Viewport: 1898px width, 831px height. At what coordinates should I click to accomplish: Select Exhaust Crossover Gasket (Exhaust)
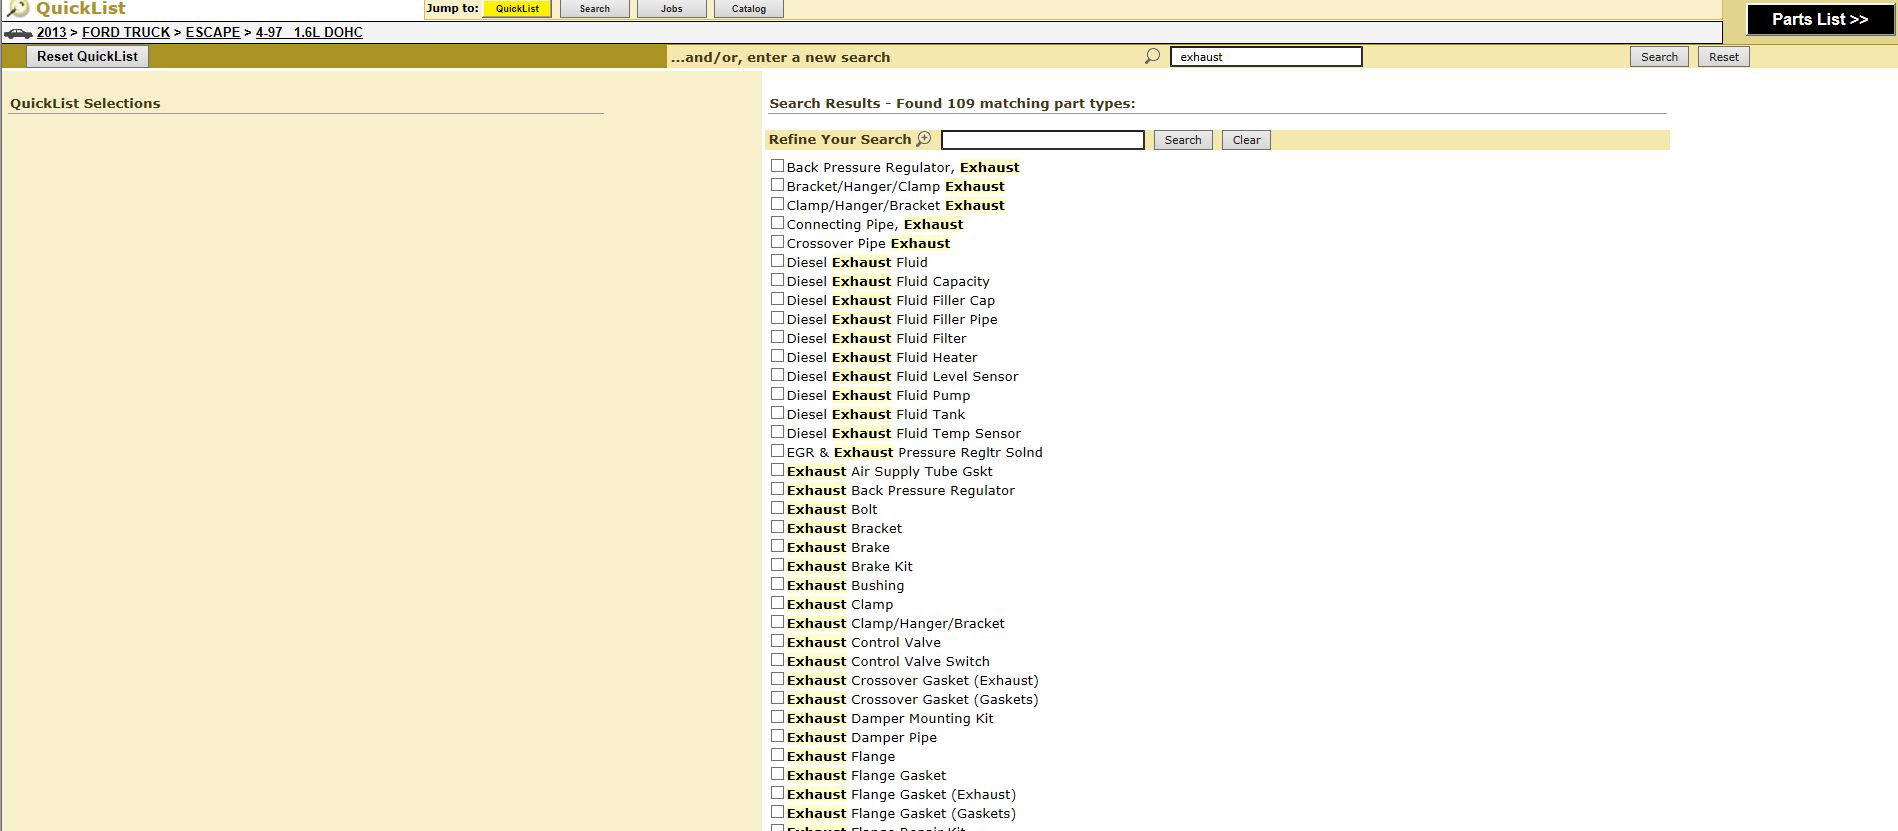click(x=777, y=679)
